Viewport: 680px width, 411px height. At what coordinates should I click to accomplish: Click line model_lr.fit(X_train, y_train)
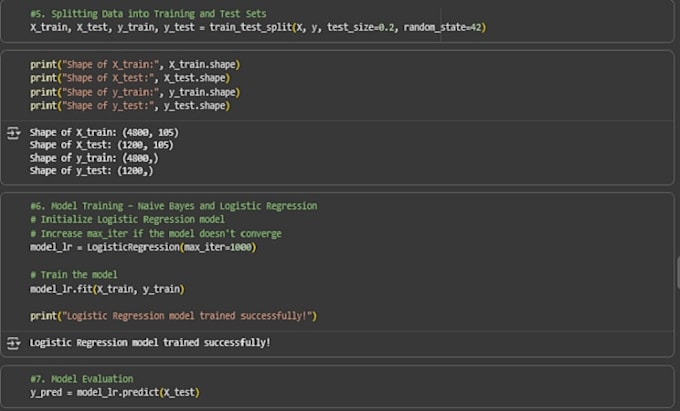(107, 289)
